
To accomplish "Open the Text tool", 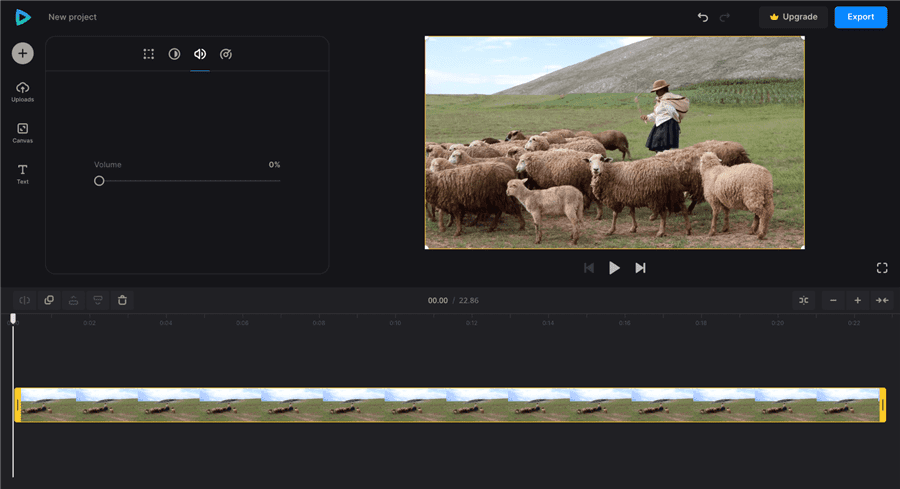I will pyautogui.click(x=22, y=174).
